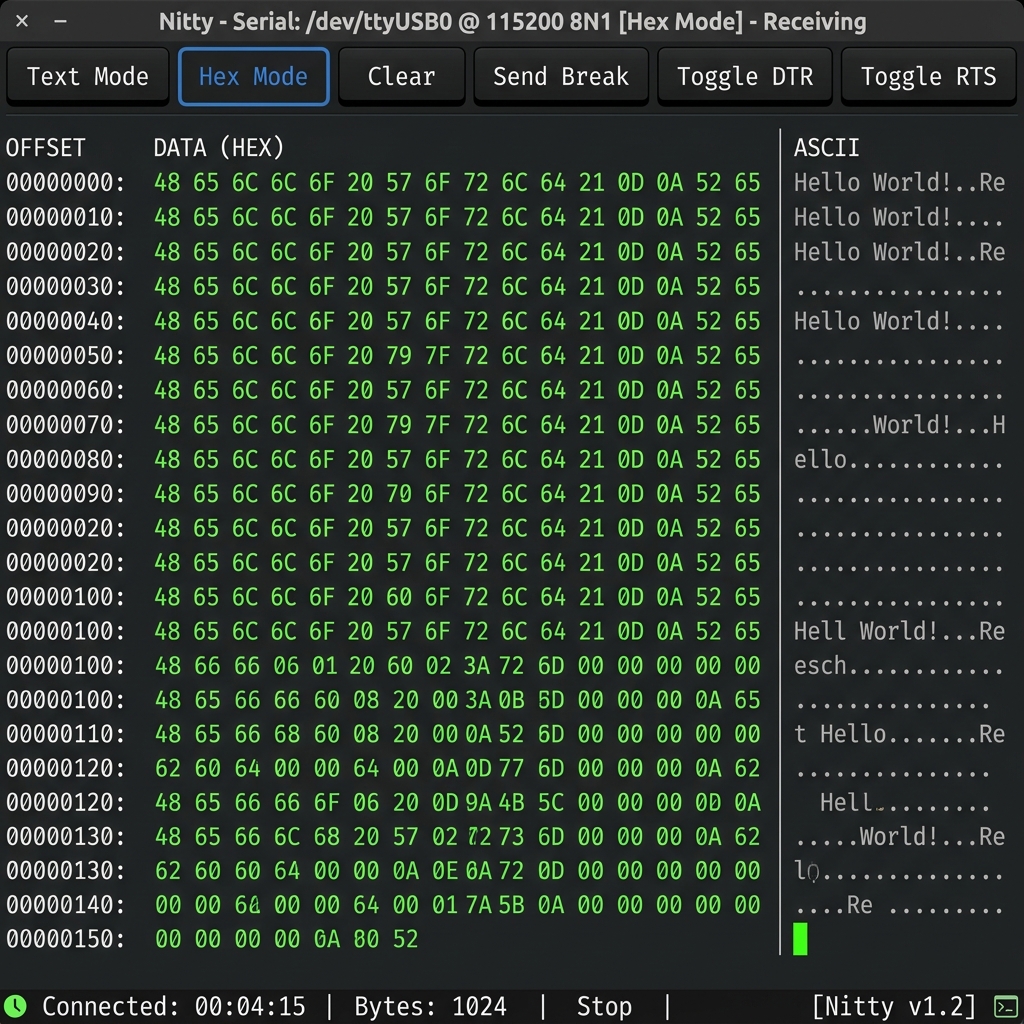The width and height of the screenshot is (1024, 1024).
Task: Minimize the Nitty window
Action: [61, 22]
